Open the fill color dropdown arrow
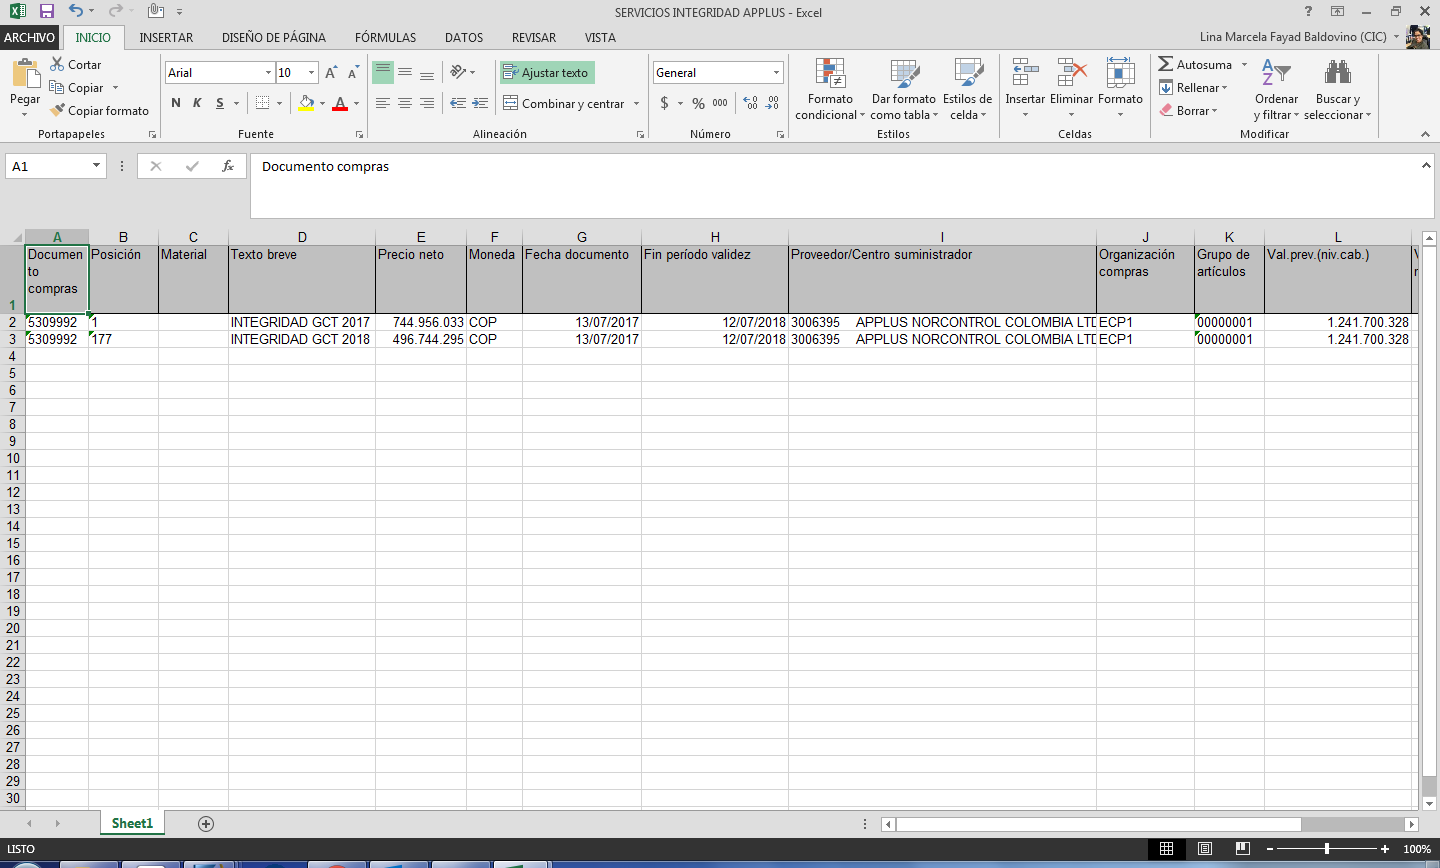The image size is (1440, 868). (322, 103)
